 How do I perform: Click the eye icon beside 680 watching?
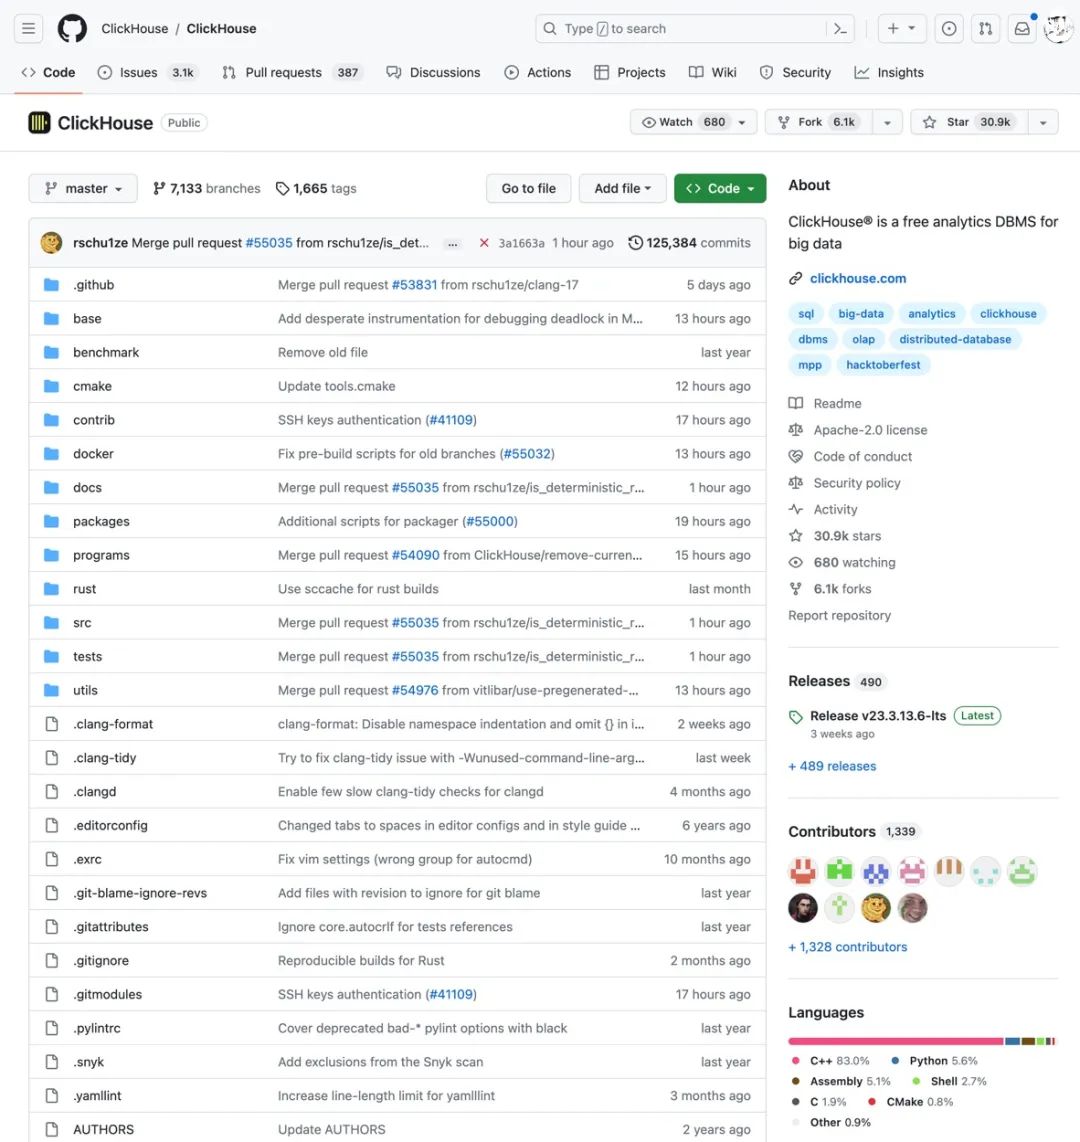(x=795, y=562)
